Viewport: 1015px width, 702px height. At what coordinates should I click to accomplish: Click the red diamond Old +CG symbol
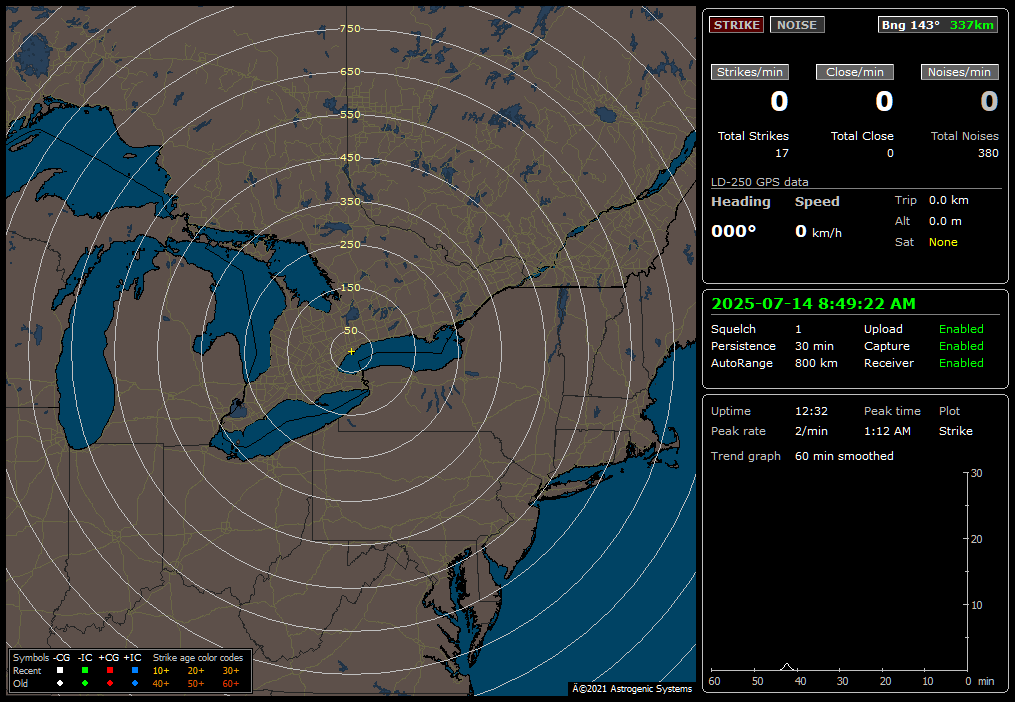click(x=110, y=683)
